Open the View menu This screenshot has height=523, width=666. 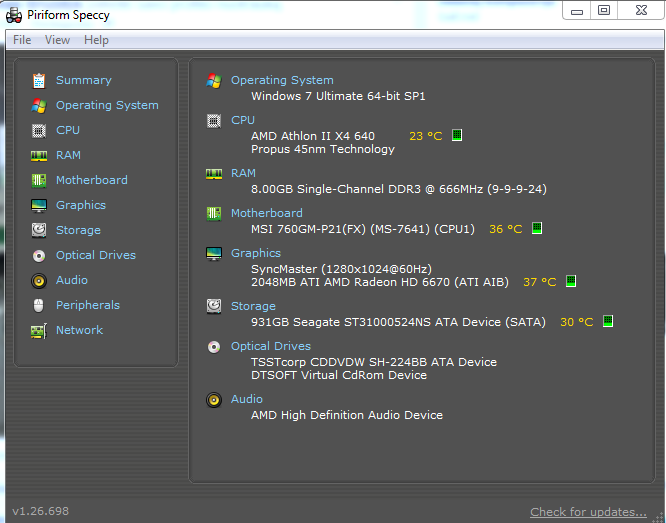[x=57, y=40]
